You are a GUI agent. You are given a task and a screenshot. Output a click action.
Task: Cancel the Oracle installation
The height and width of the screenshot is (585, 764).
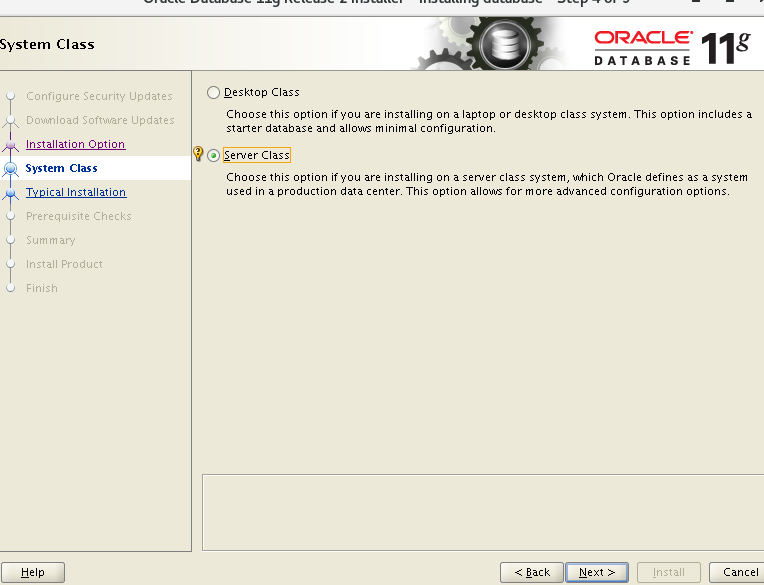point(740,572)
